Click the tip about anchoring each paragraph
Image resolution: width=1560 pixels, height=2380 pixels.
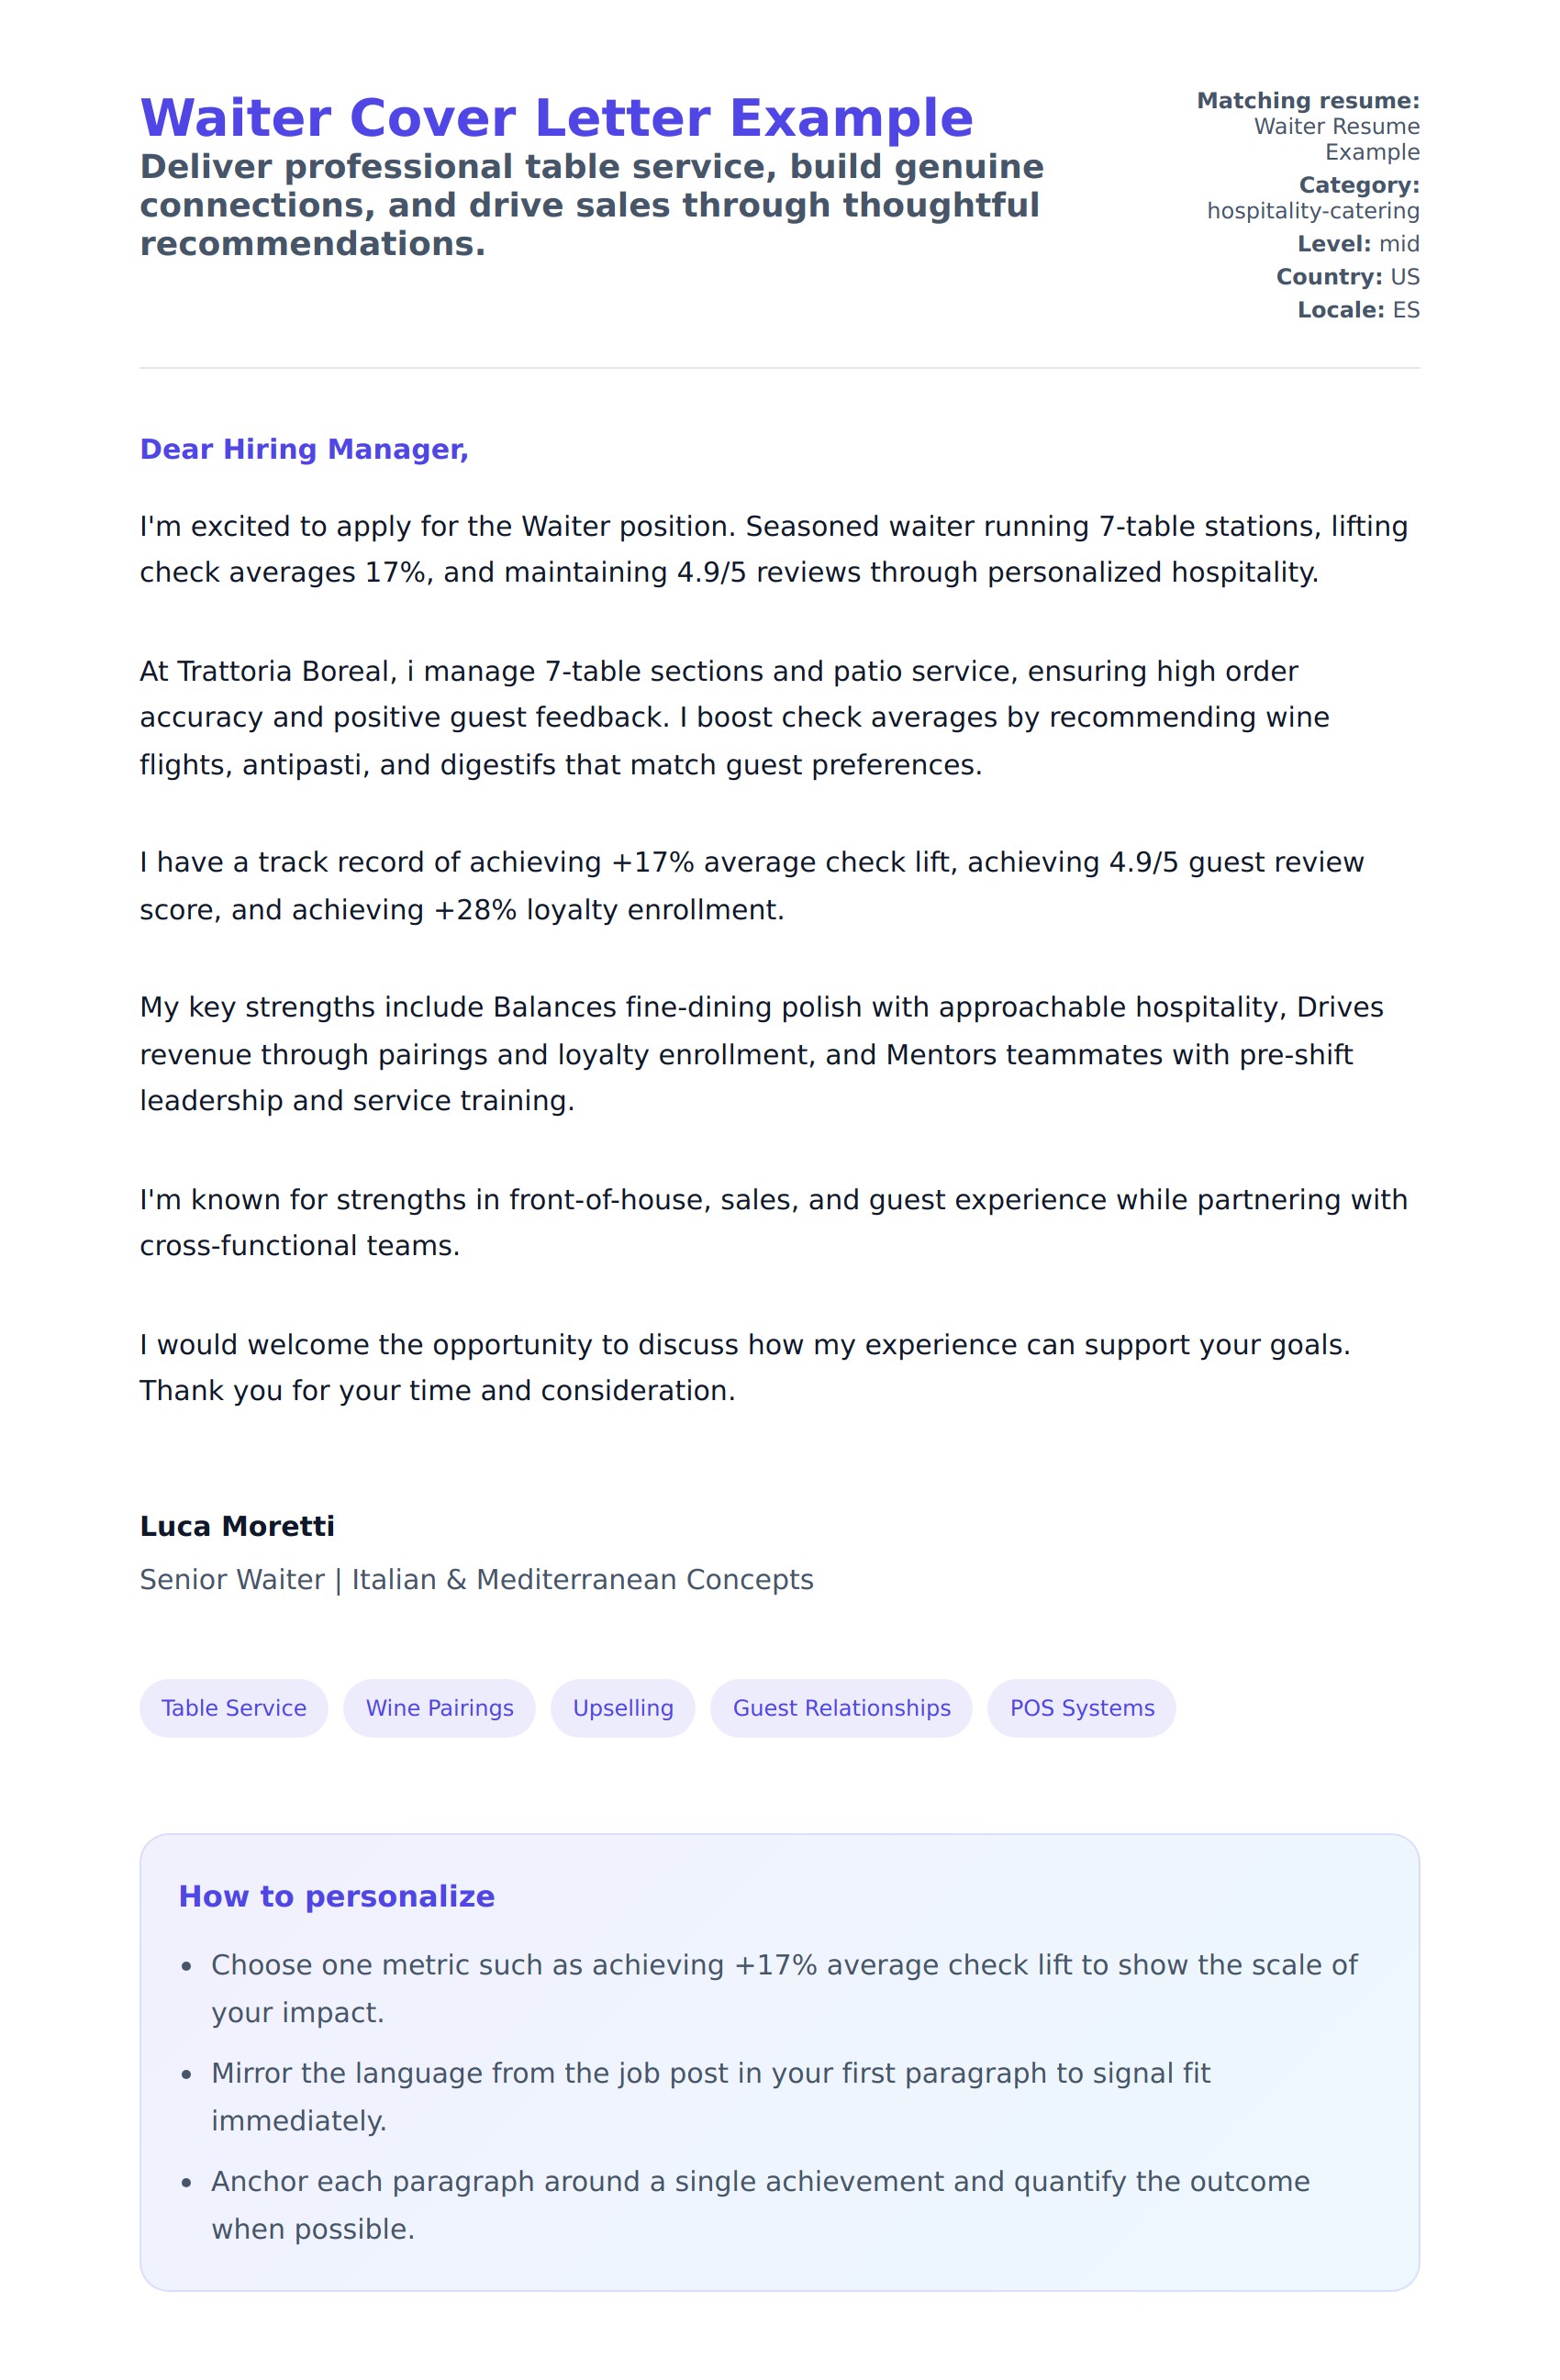coord(759,2204)
